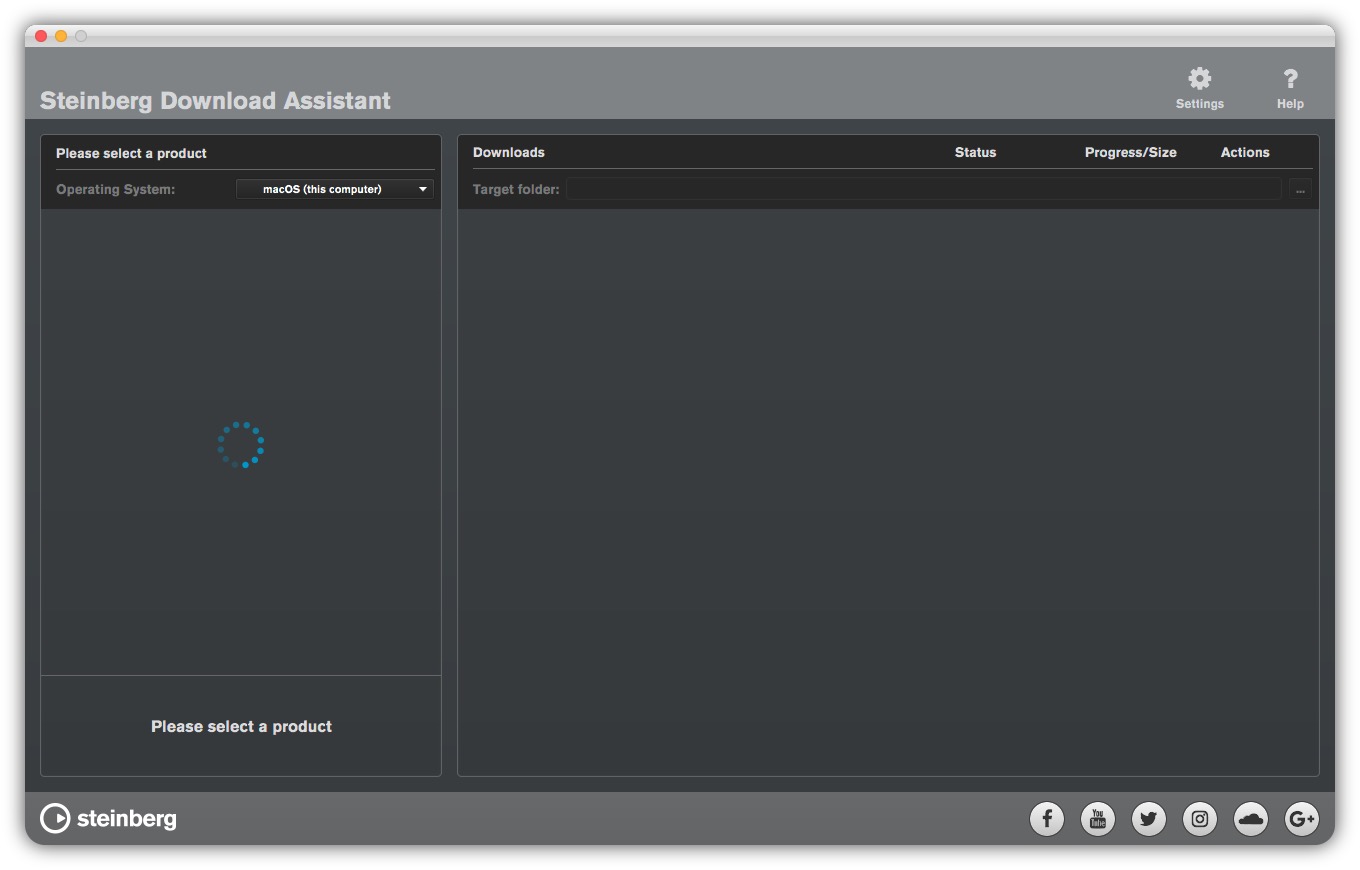Click into the Target folder path field

click(924, 189)
